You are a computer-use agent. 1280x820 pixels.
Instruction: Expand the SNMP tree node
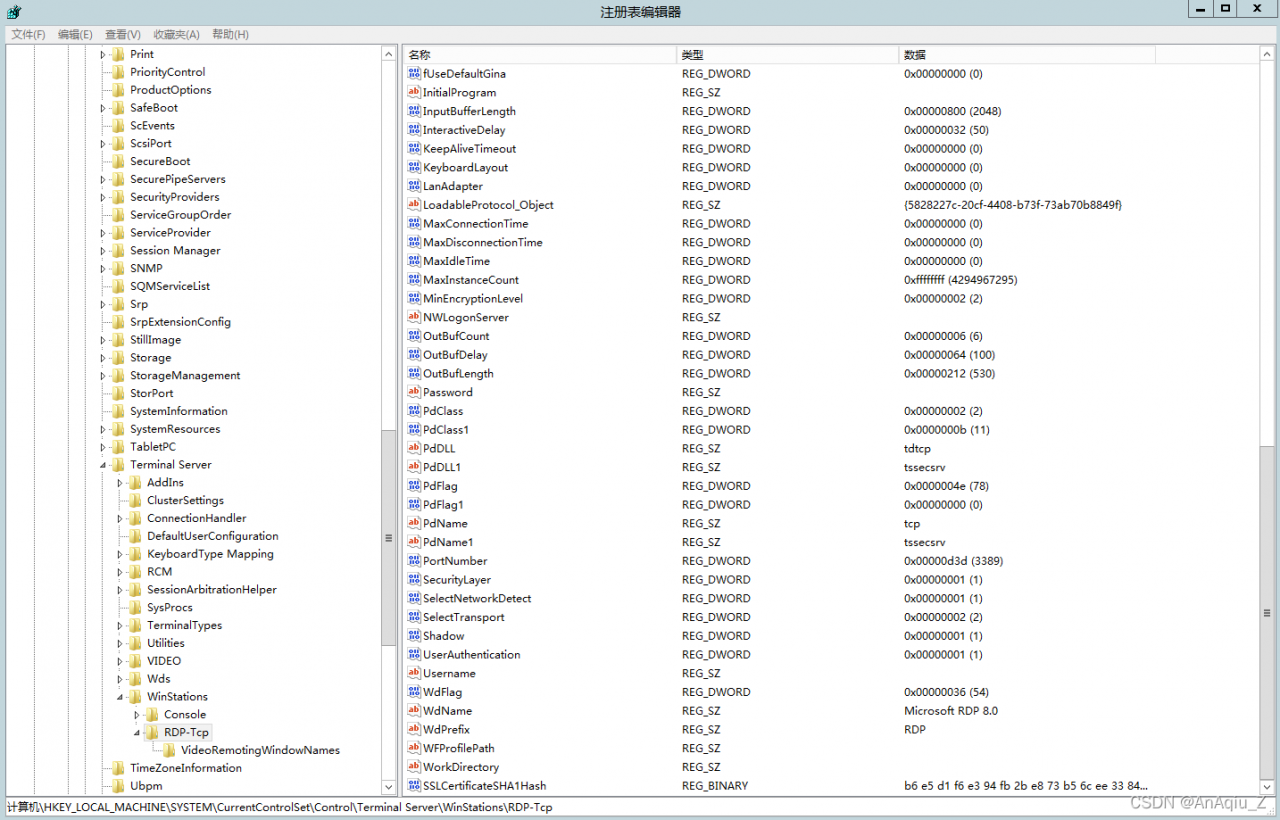[103, 269]
